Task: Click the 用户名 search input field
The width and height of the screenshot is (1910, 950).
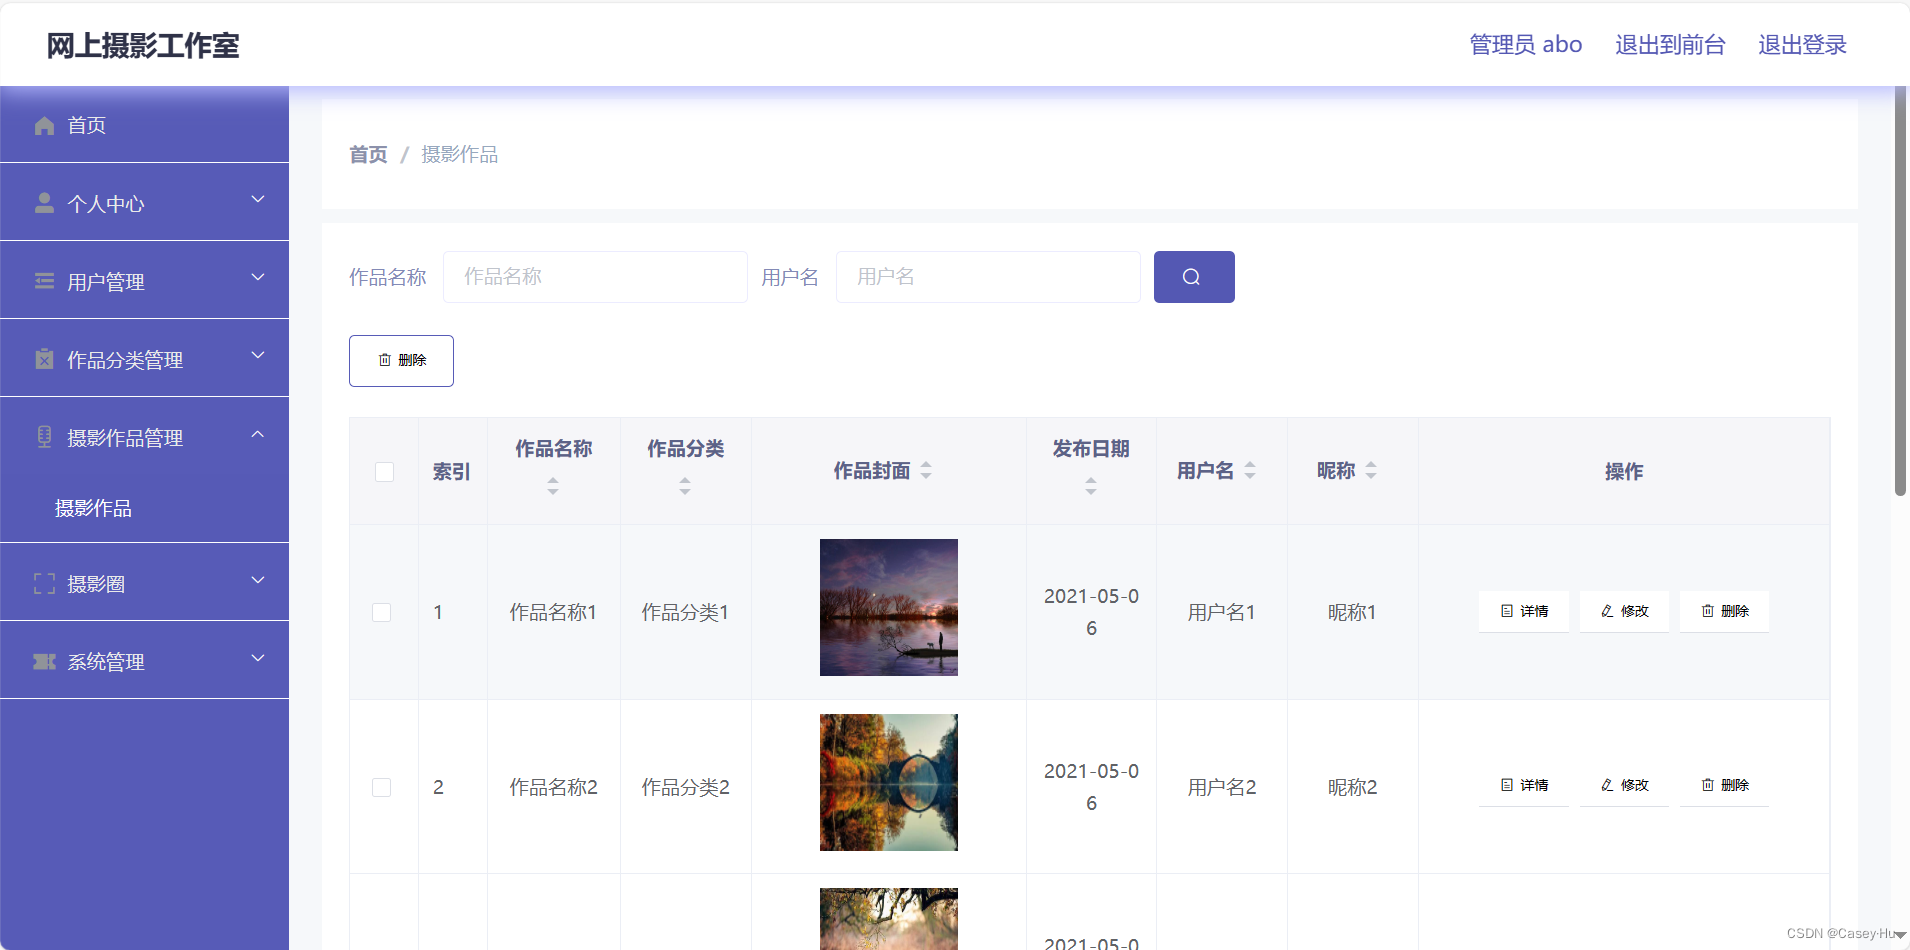Action: coord(988,277)
